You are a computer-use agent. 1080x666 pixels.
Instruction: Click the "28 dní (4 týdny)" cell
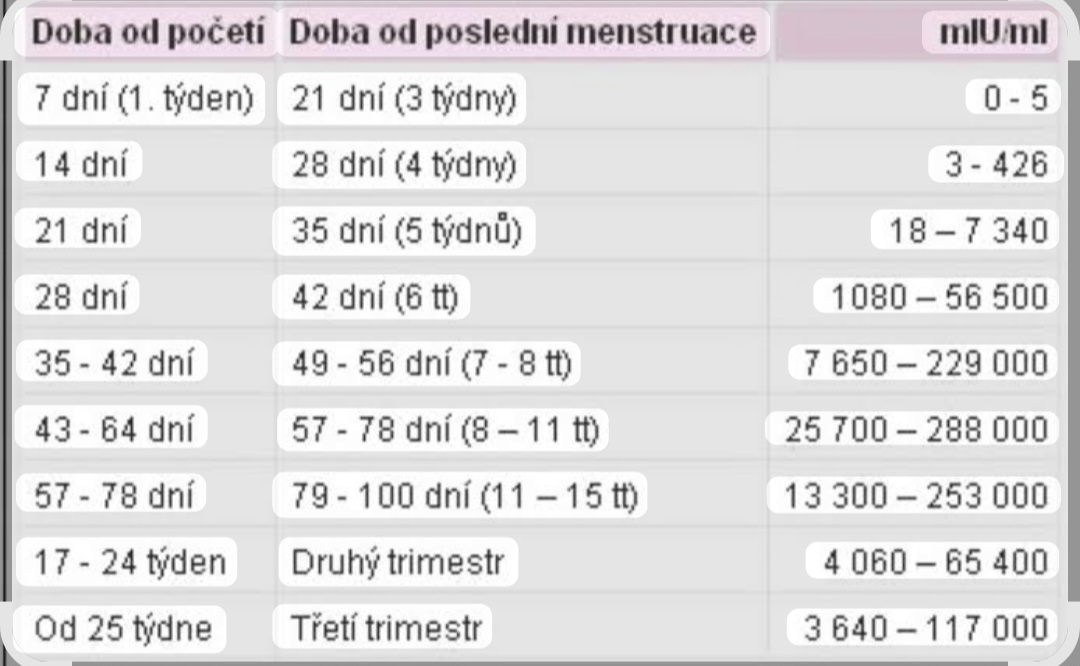coord(403,165)
